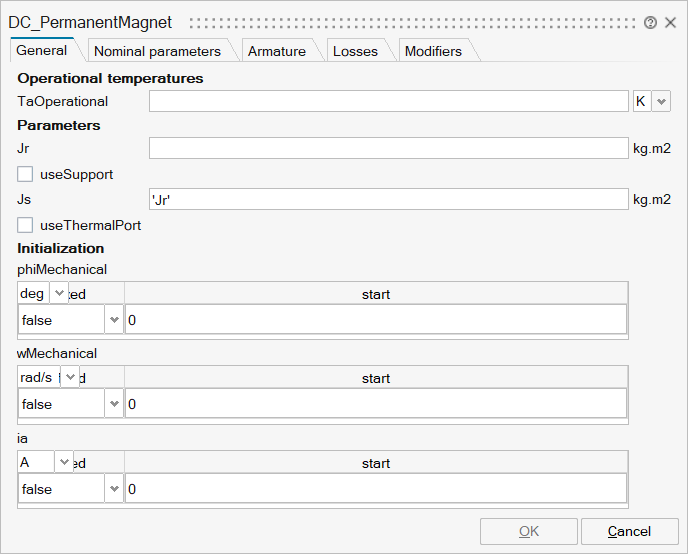688x554 pixels.
Task: Open the Losses tab
Action: [x=355, y=51]
